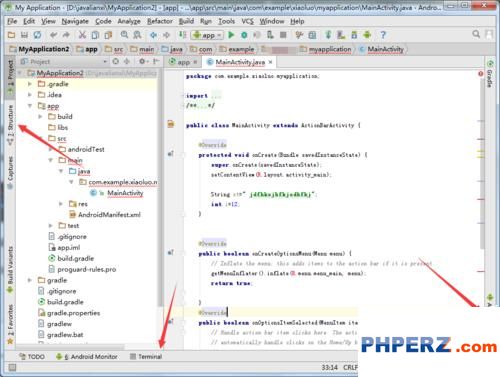Toggle the Android Monitor tool window
This screenshot has height=377, width=500.
point(86,357)
